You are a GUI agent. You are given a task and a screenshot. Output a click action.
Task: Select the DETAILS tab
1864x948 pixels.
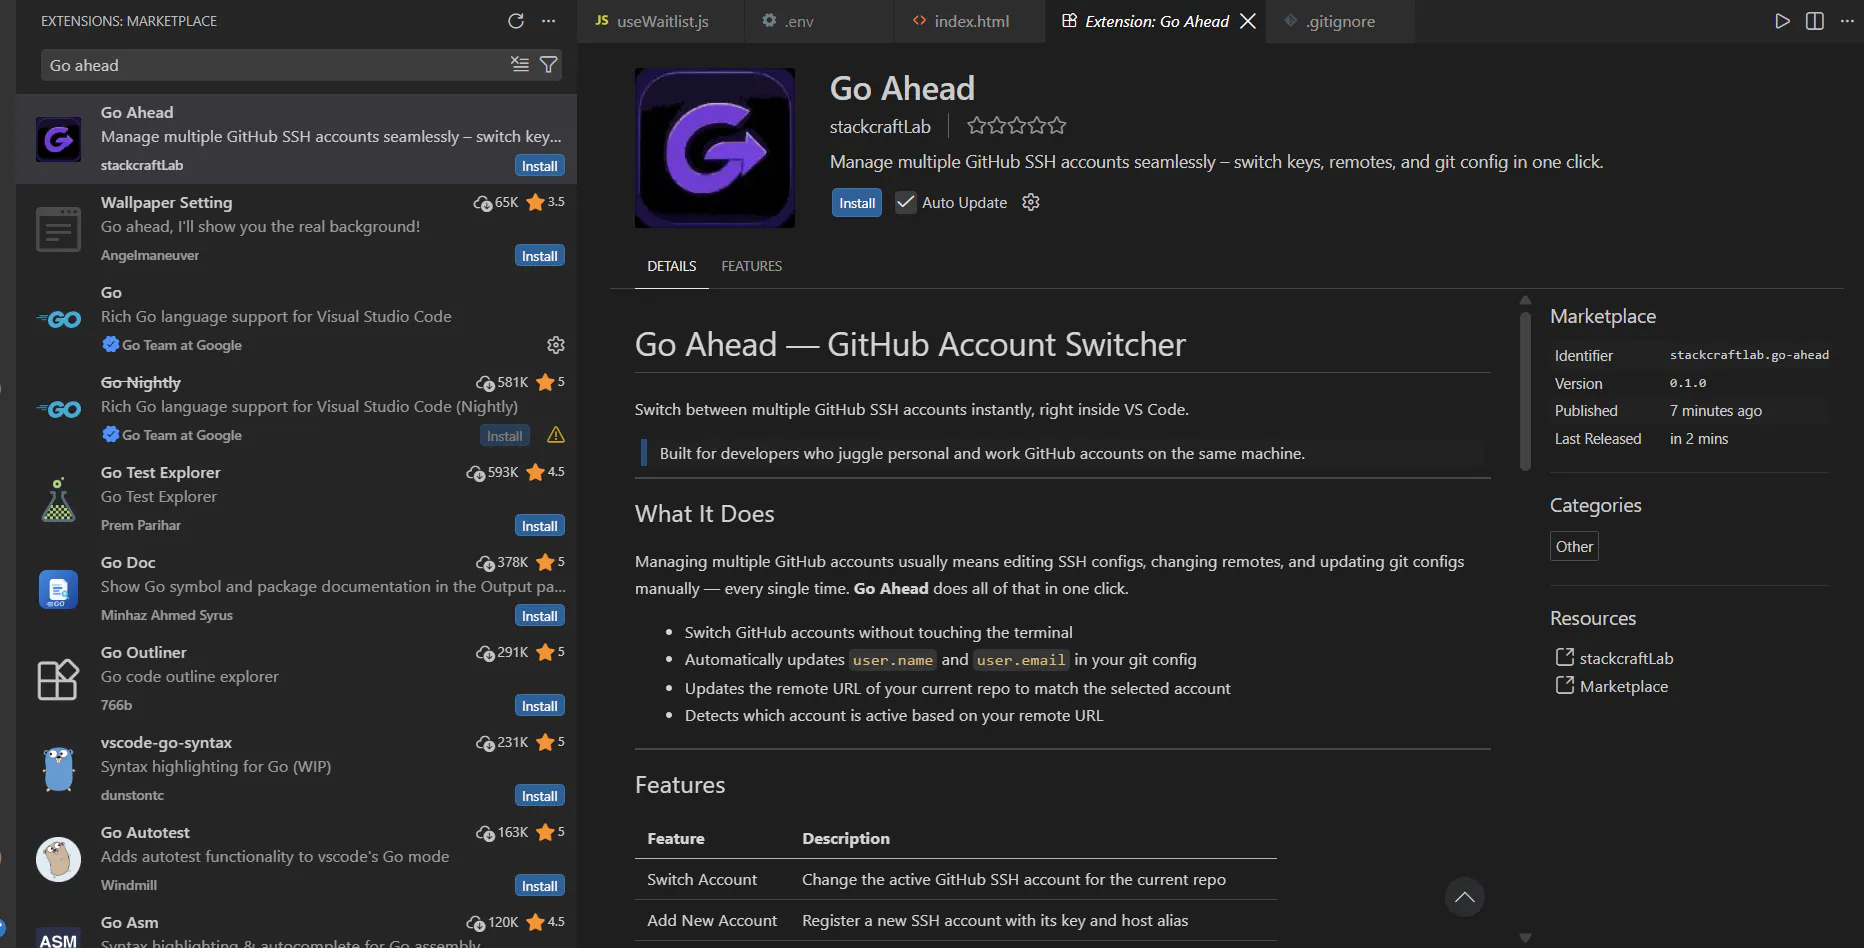coord(672,266)
